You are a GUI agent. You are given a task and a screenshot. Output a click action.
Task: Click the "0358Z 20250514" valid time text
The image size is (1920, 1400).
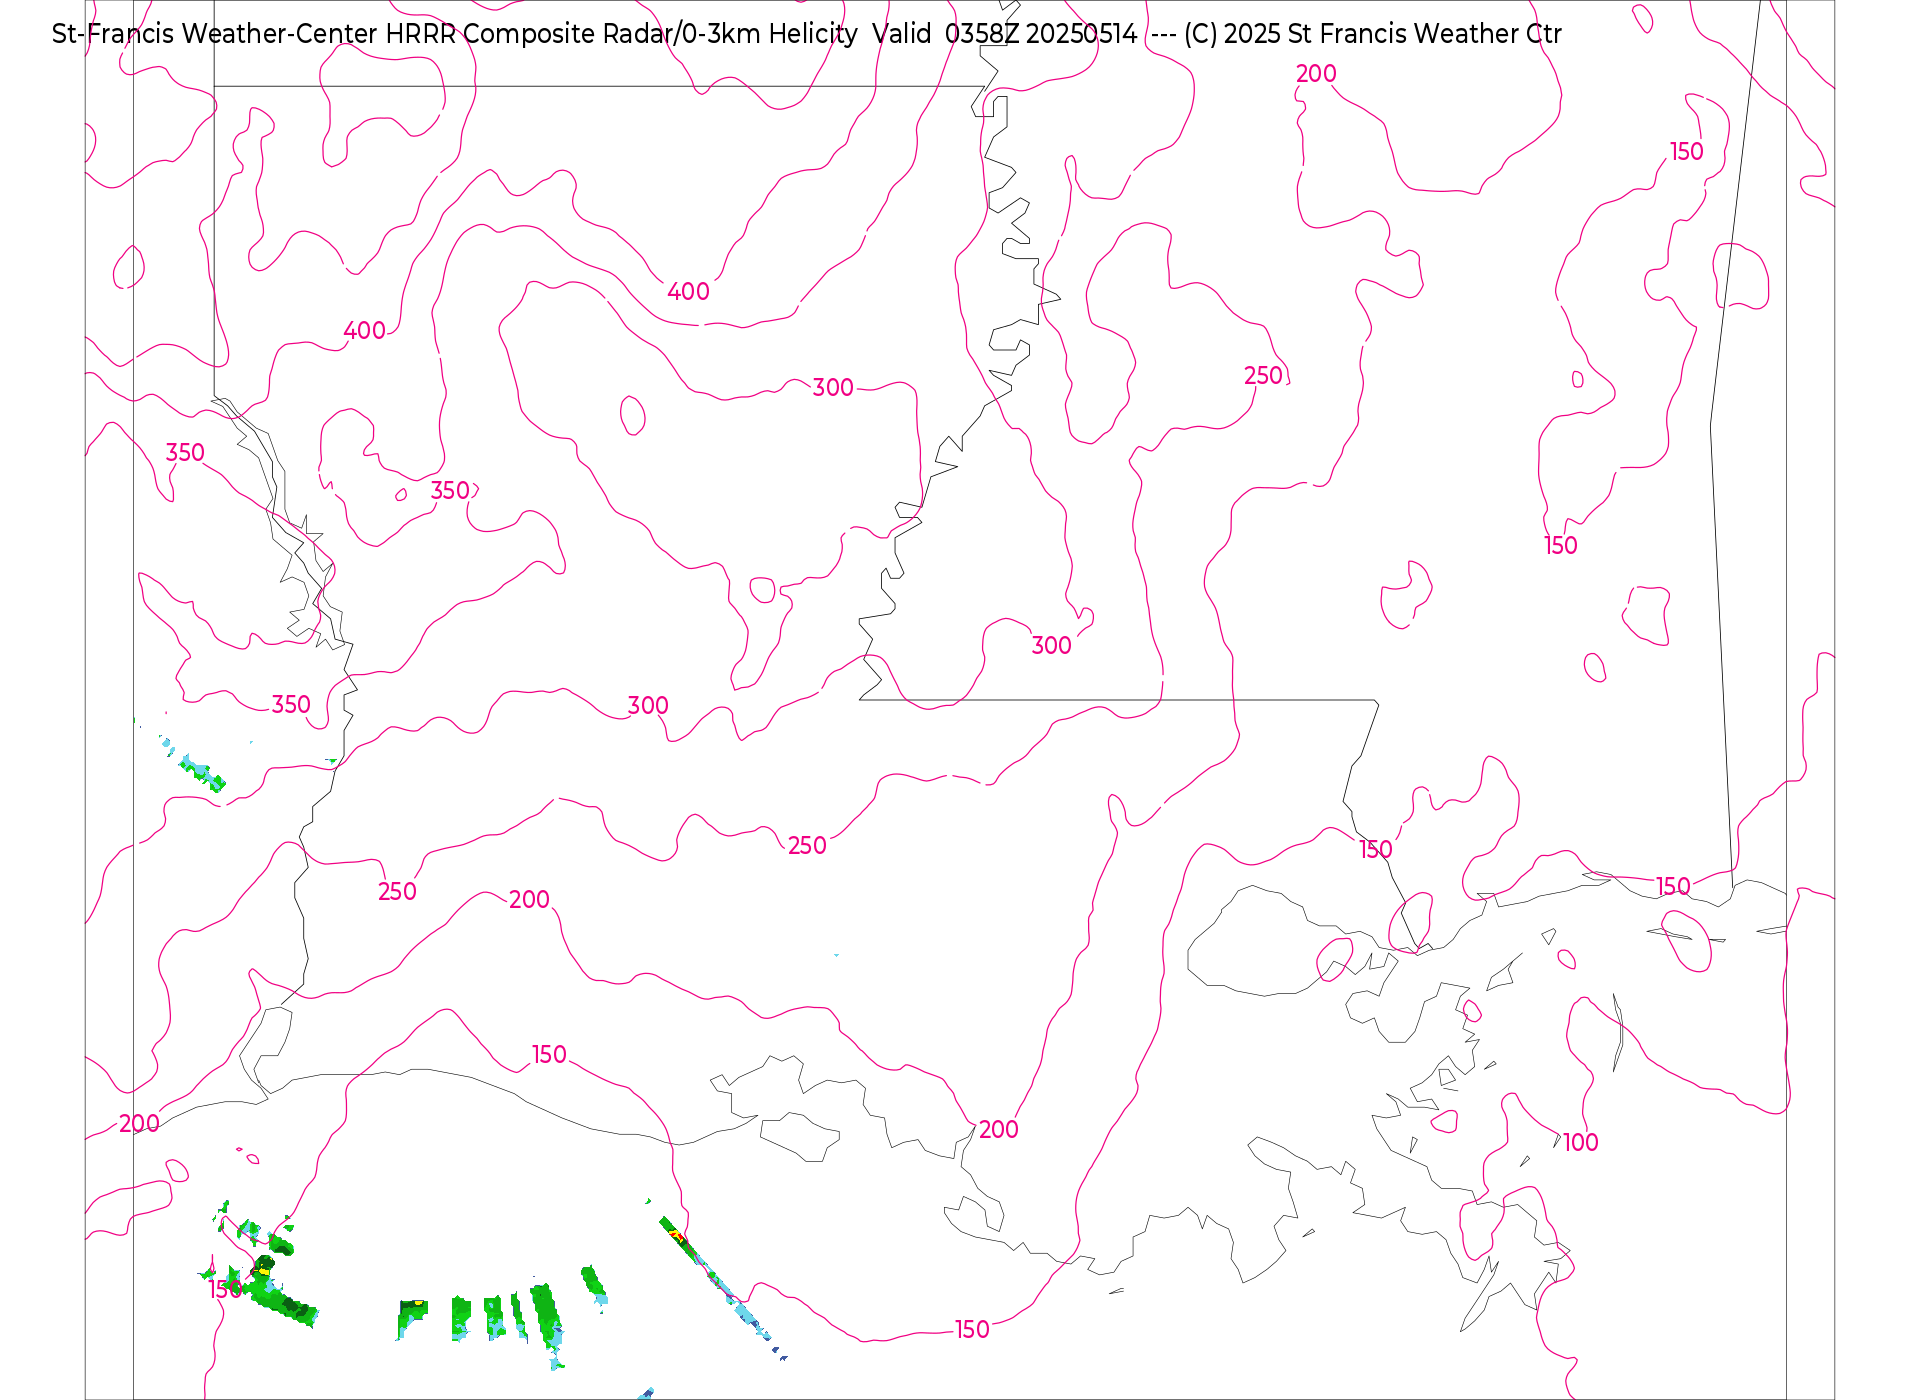(x=1041, y=34)
